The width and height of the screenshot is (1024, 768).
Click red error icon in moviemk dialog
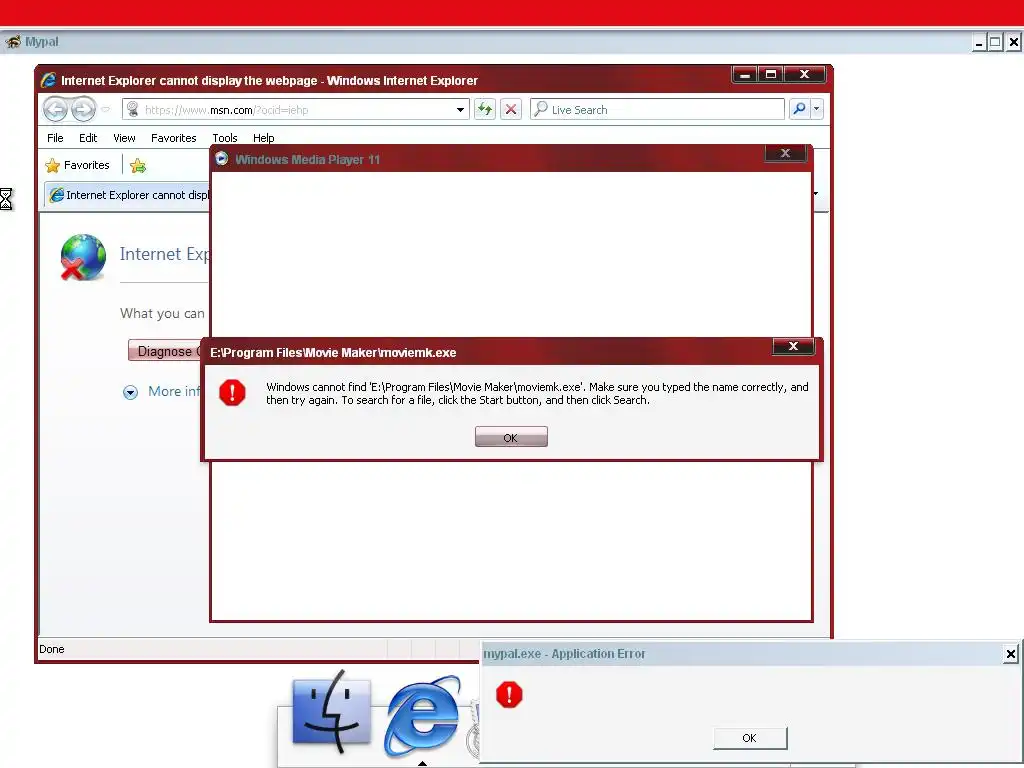point(232,392)
